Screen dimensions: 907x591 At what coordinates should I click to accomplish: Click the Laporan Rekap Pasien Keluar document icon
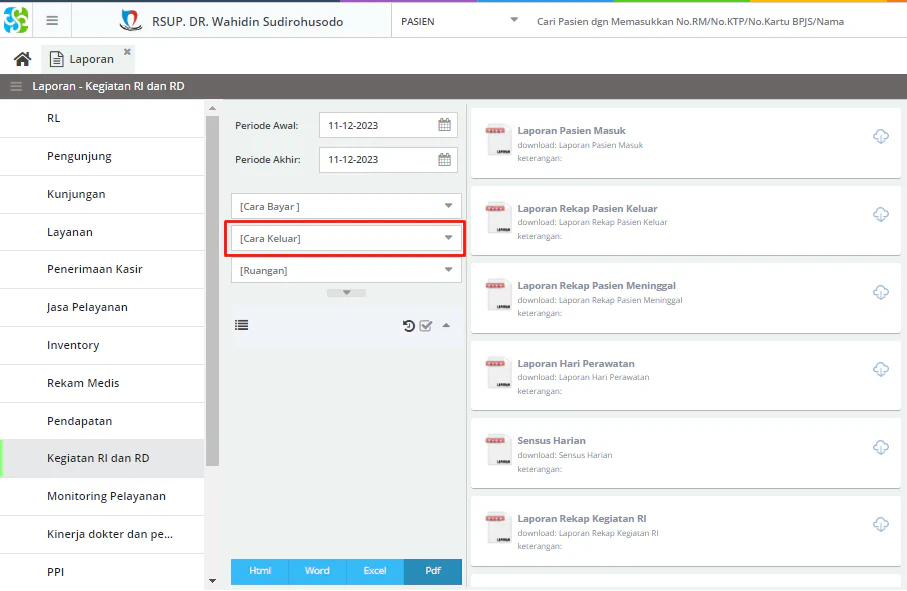498,217
